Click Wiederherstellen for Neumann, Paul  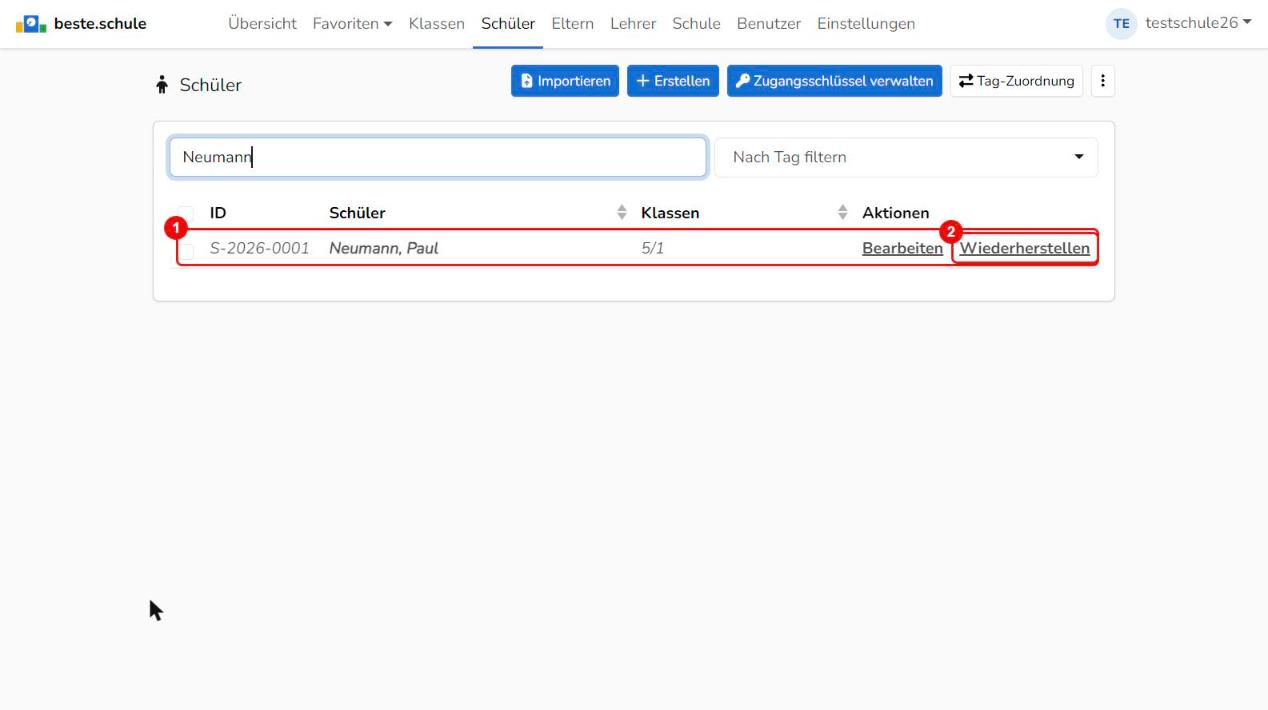click(1025, 249)
